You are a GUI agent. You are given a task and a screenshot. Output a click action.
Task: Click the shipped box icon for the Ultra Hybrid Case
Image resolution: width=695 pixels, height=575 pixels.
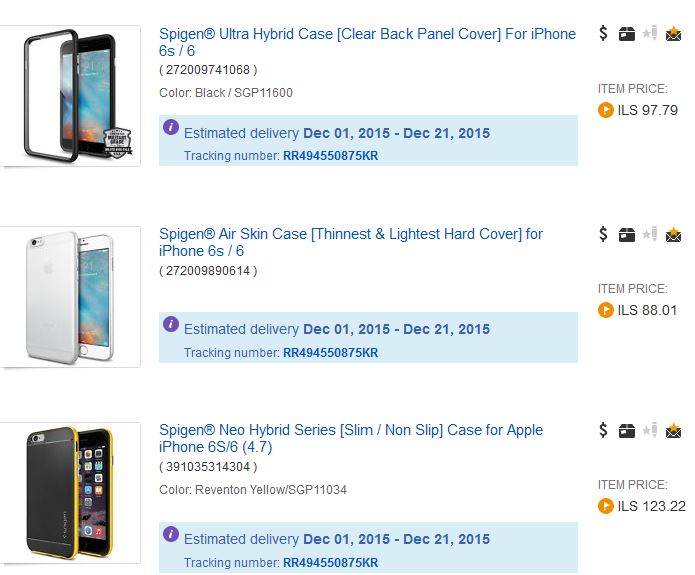click(x=627, y=34)
